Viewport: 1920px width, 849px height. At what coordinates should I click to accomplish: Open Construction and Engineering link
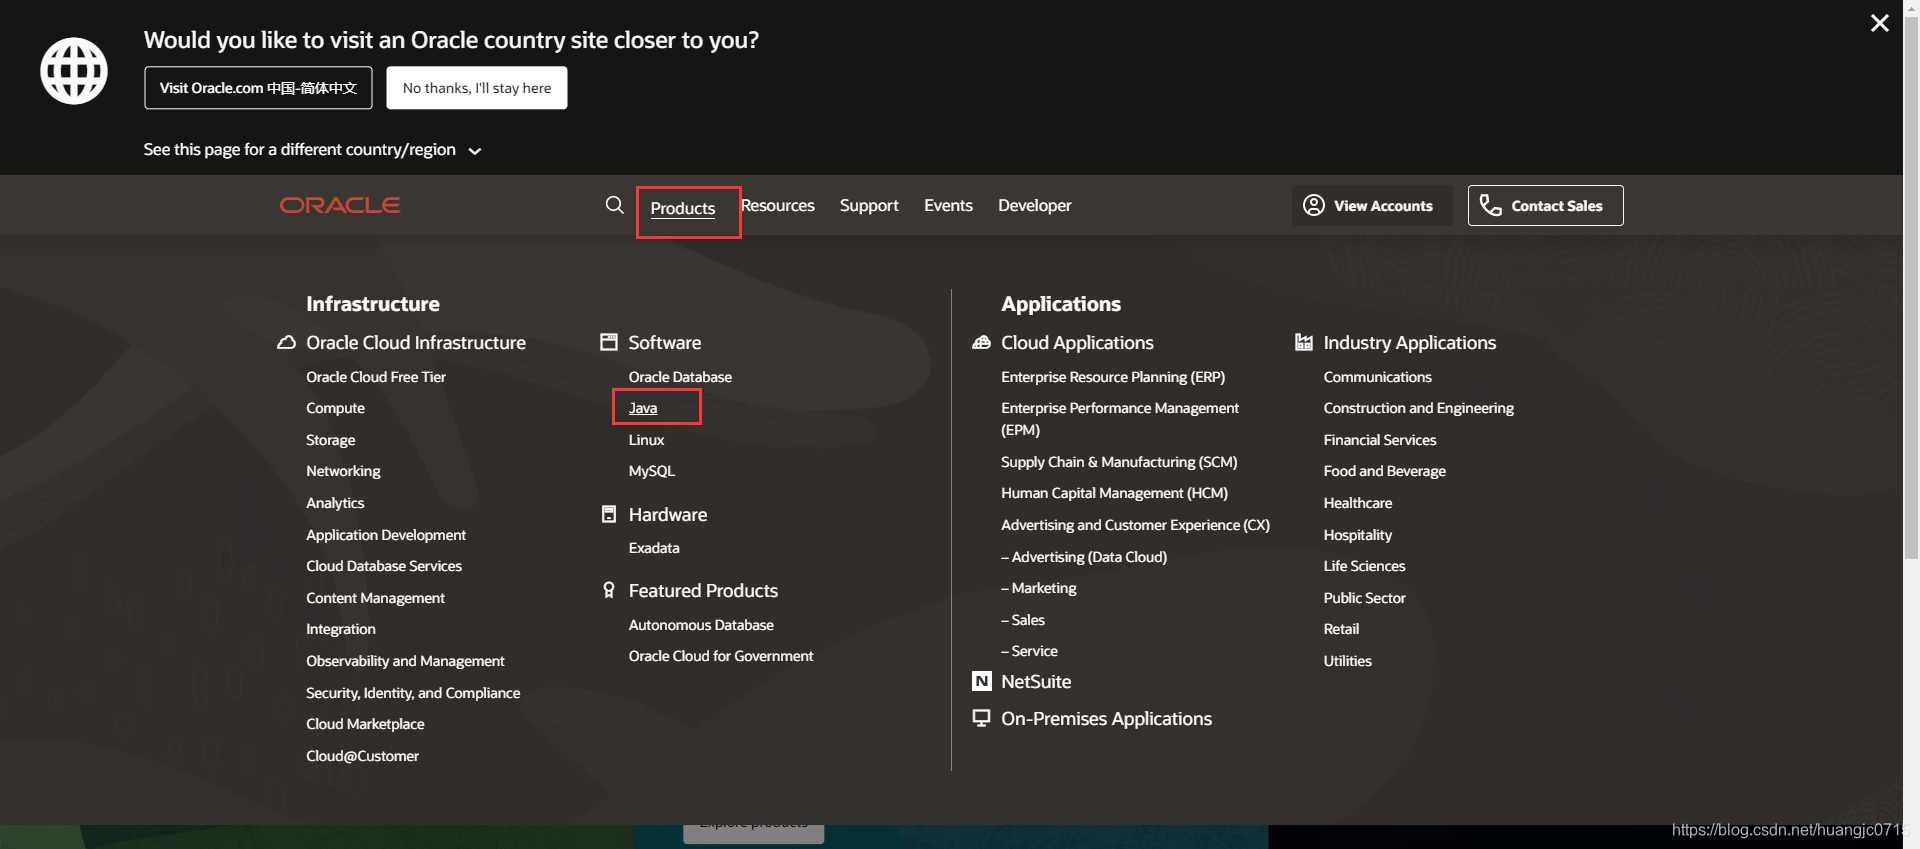coord(1418,408)
